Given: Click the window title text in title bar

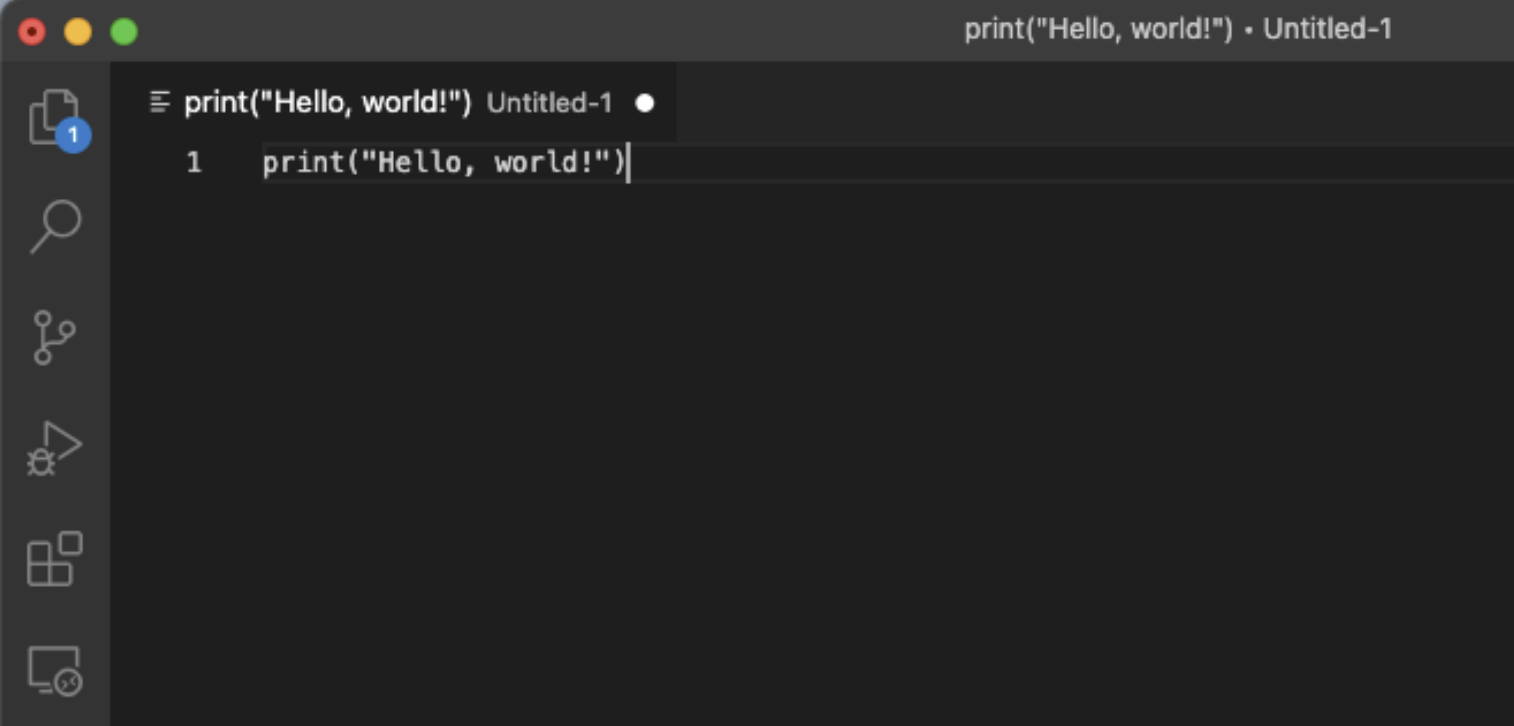Looking at the screenshot, I should point(1177,30).
